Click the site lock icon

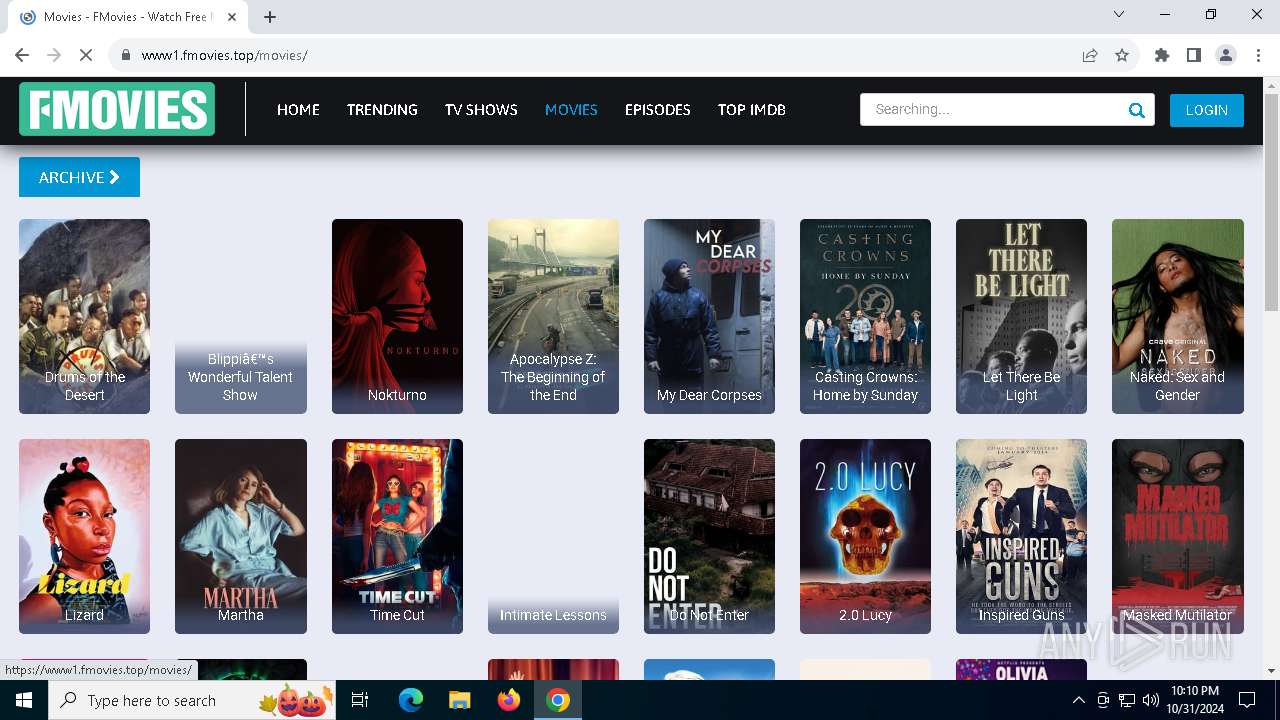[126, 55]
